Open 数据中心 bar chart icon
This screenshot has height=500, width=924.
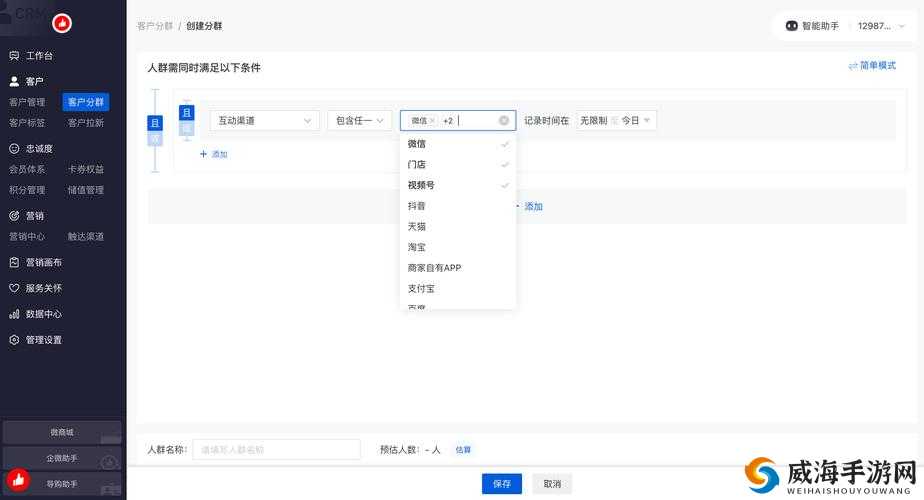(14, 314)
